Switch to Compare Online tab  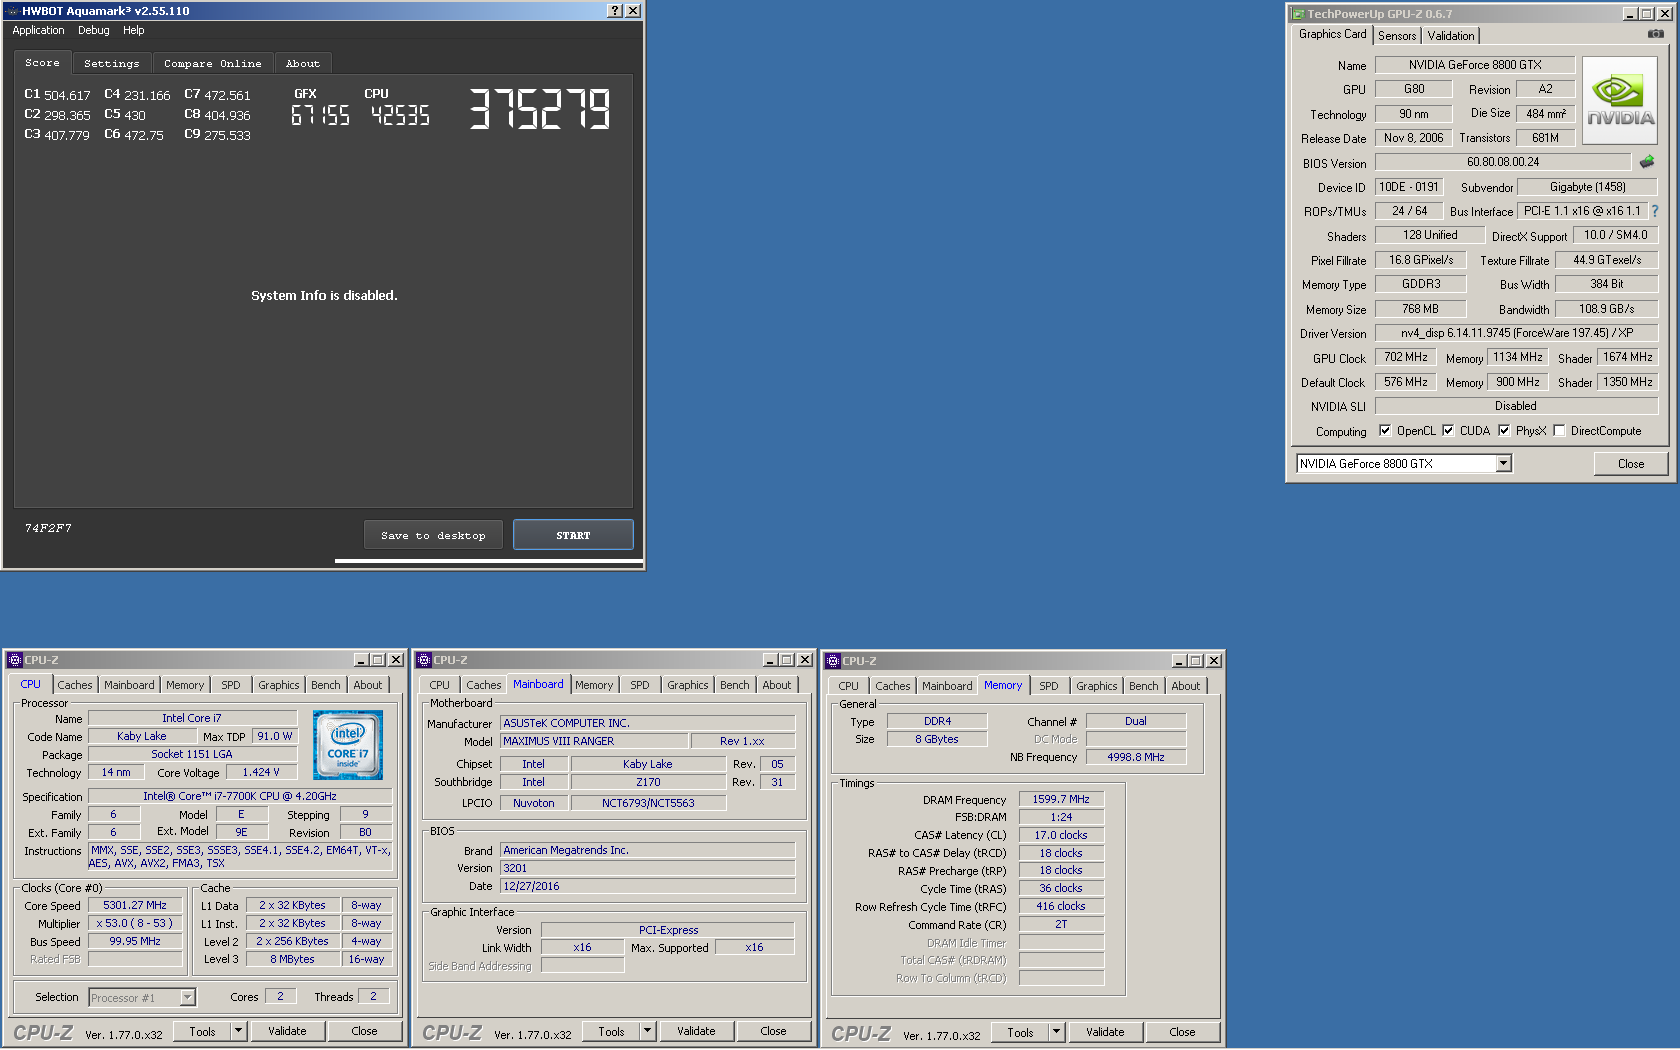[213, 63]
